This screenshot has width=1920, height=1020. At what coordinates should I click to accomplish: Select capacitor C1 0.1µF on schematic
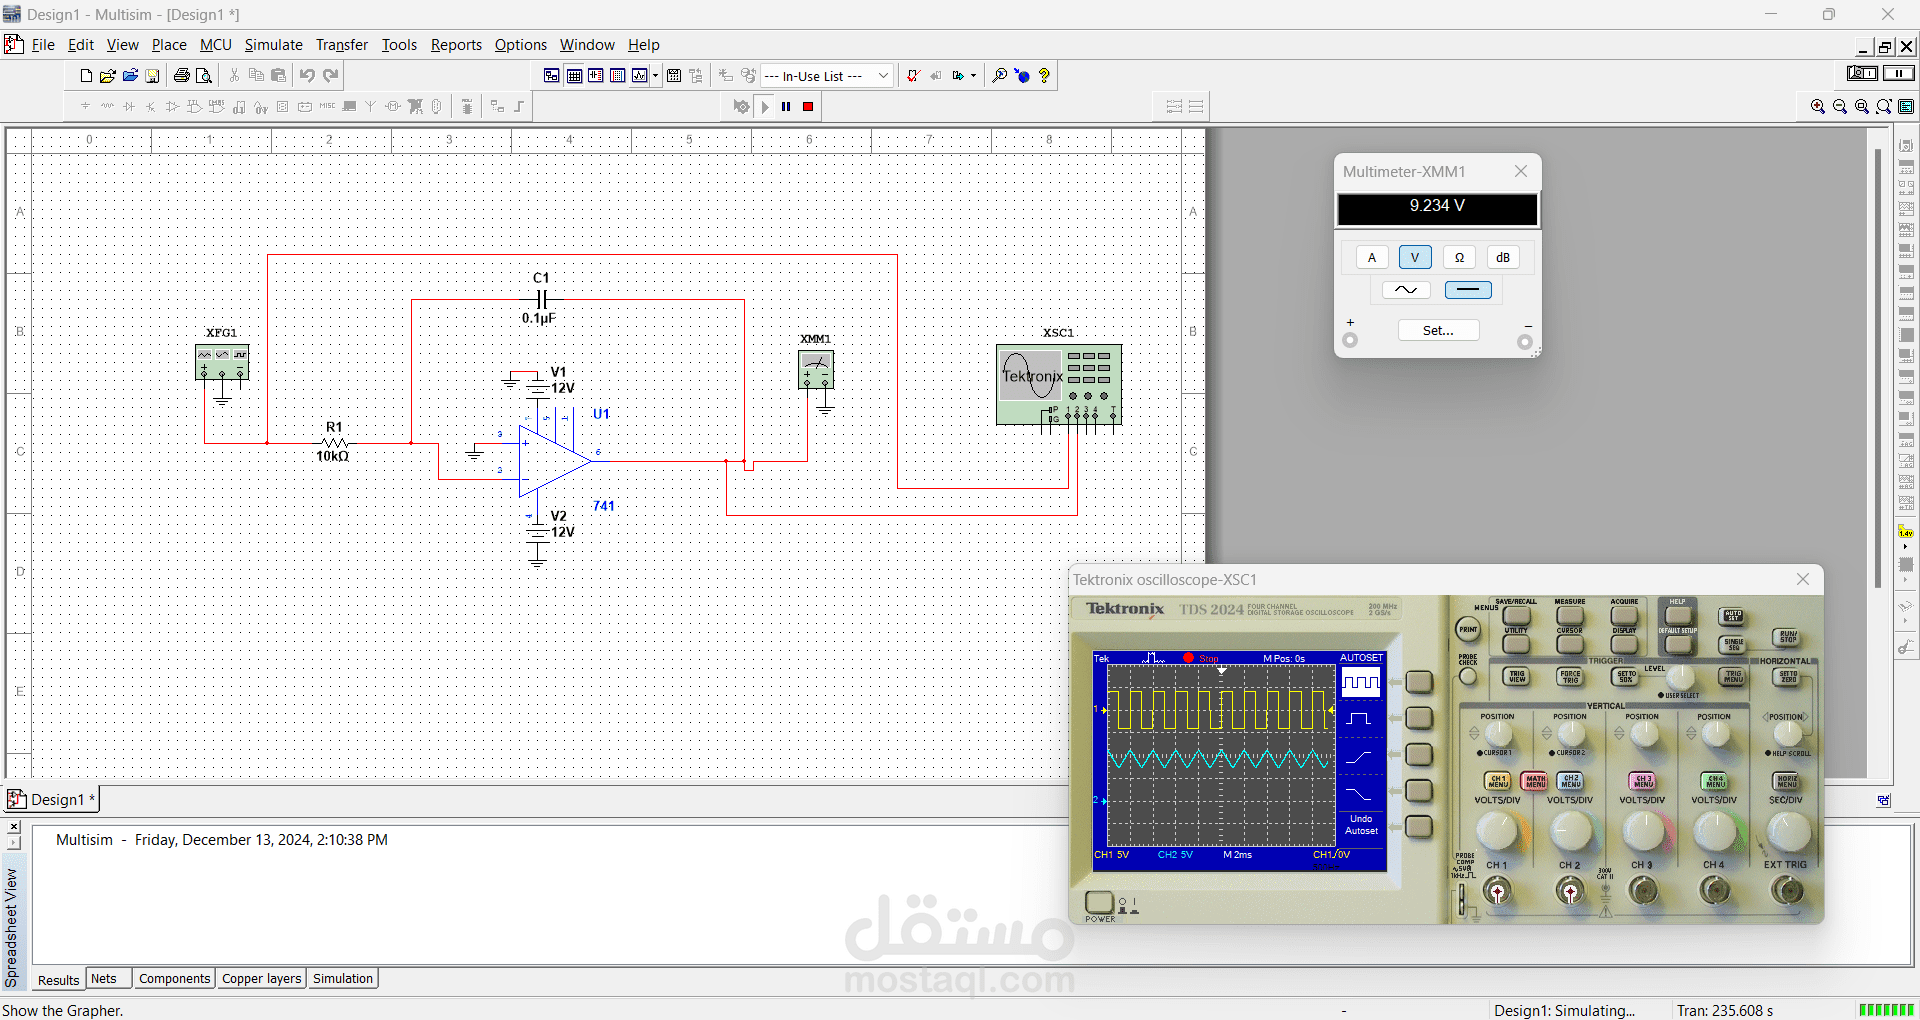point(541,299)
